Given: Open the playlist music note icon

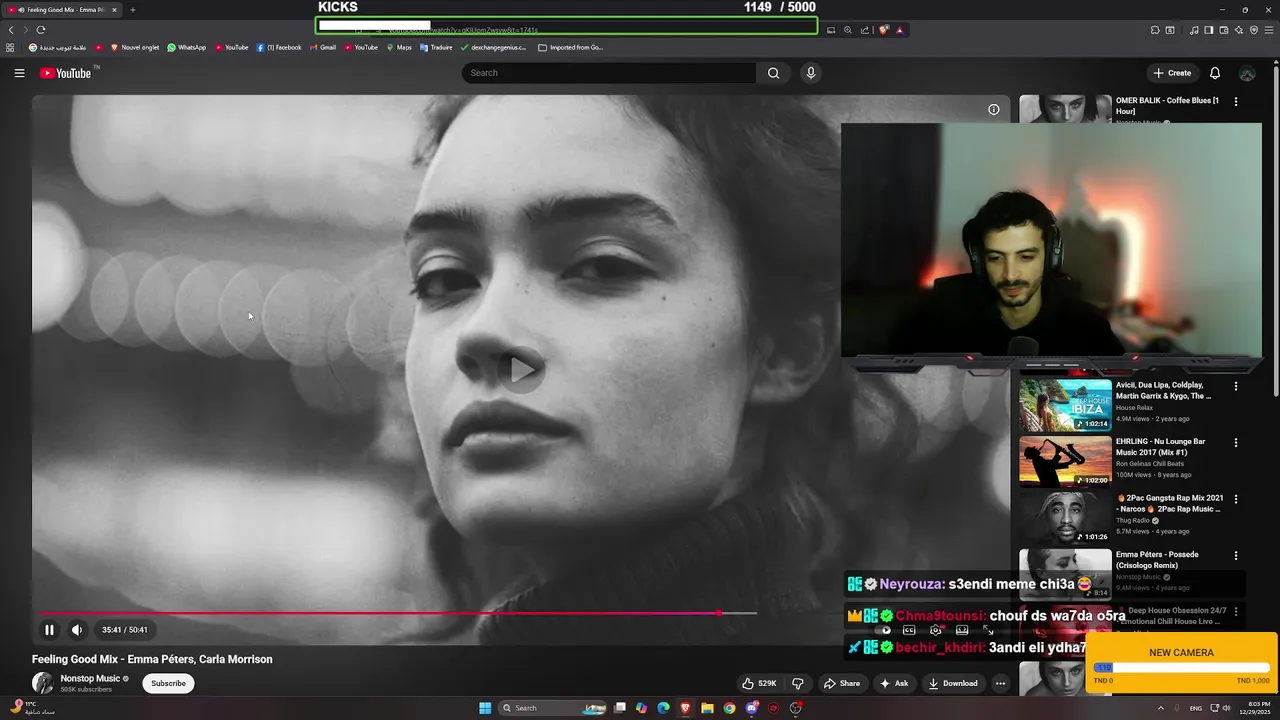Looking at the screenshot, I should (1194, 30).
